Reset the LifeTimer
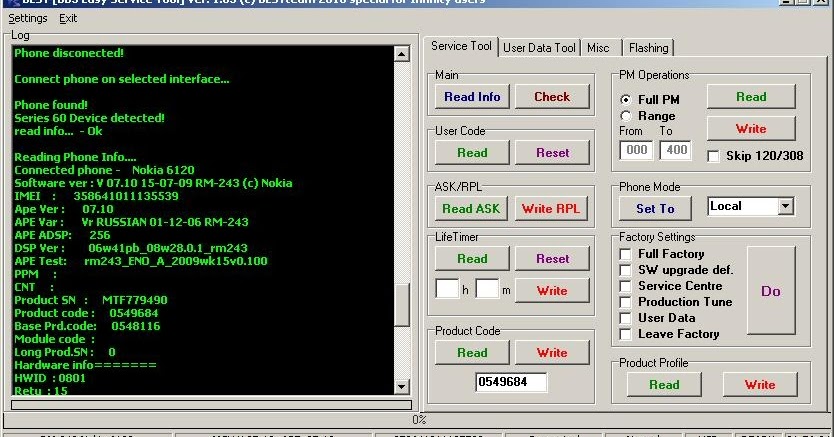This screenshot has height=437, width=834. click(552, 258)
